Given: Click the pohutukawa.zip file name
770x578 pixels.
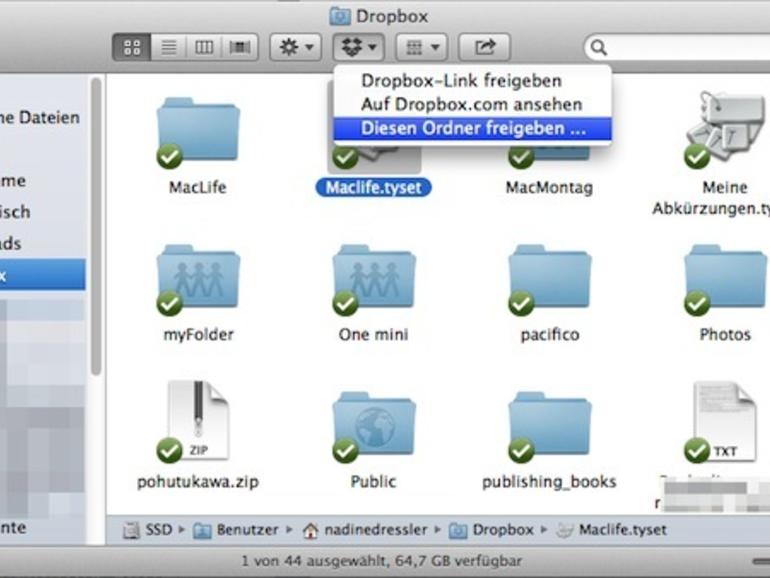Looking at the screenshot, I should (198, 482).
